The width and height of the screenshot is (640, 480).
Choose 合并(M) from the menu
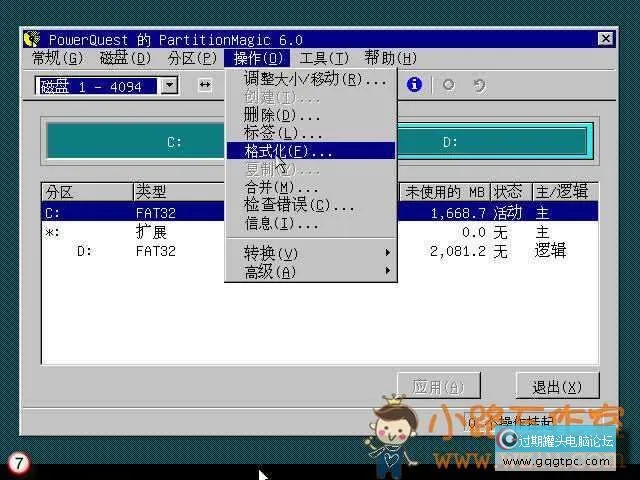tap(311, 187)
